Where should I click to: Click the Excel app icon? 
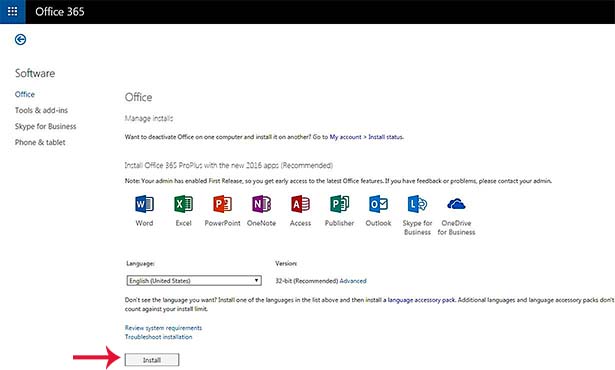point(183,204)
